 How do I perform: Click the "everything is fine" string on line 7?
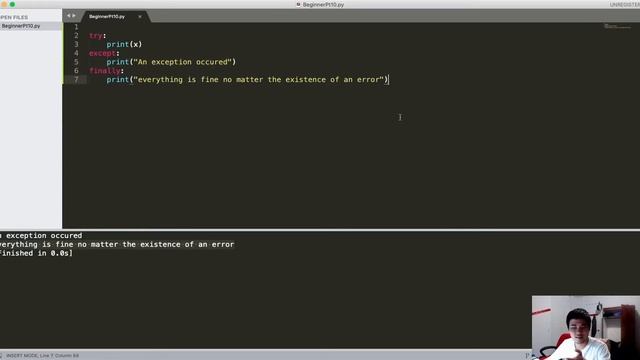259,80
